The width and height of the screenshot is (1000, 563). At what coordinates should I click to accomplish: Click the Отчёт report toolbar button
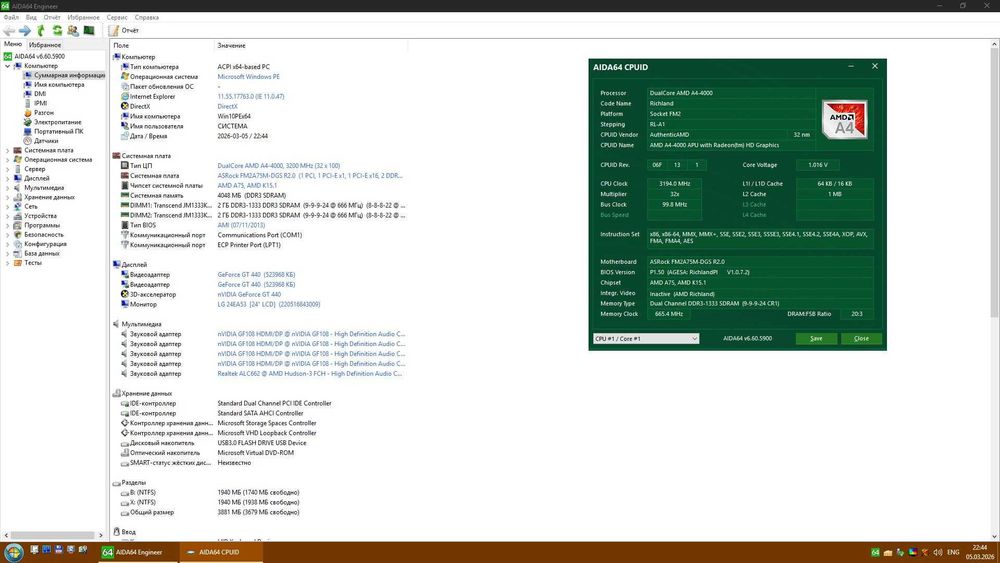(124, 31)
